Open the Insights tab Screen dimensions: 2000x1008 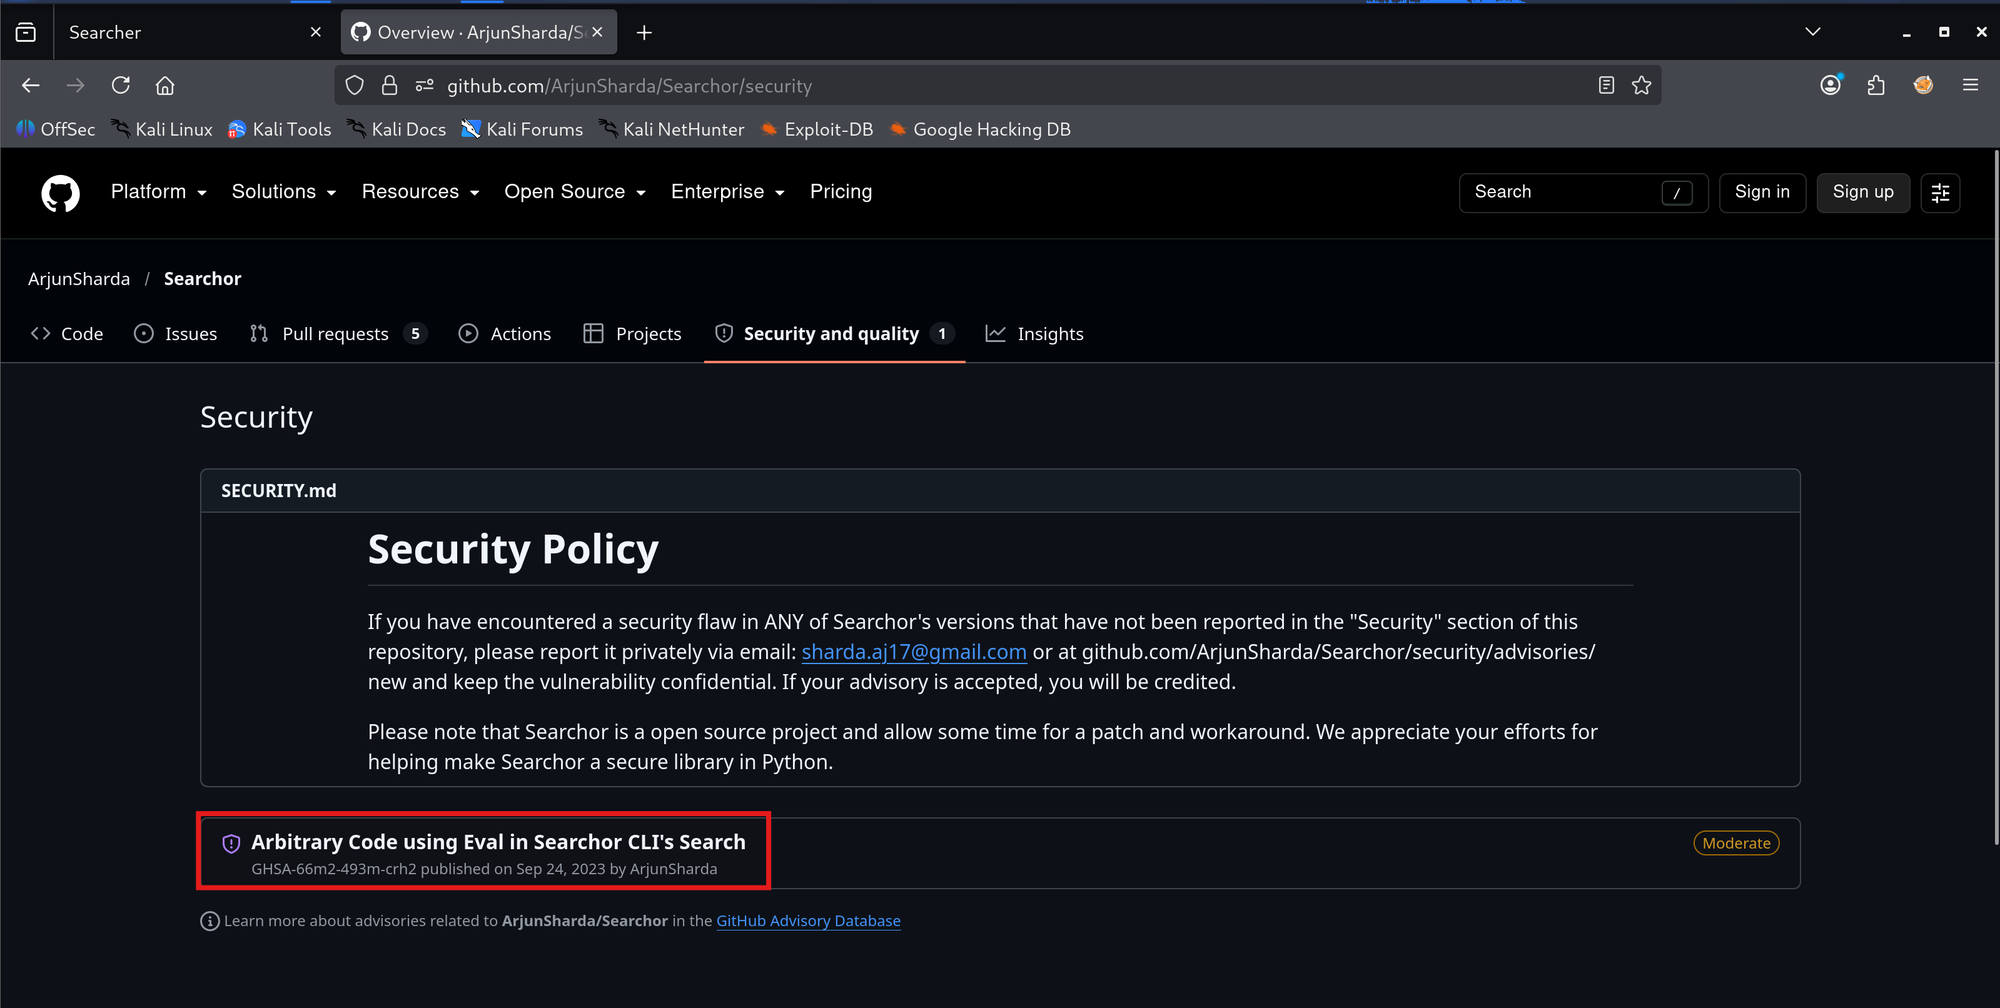1035,334
